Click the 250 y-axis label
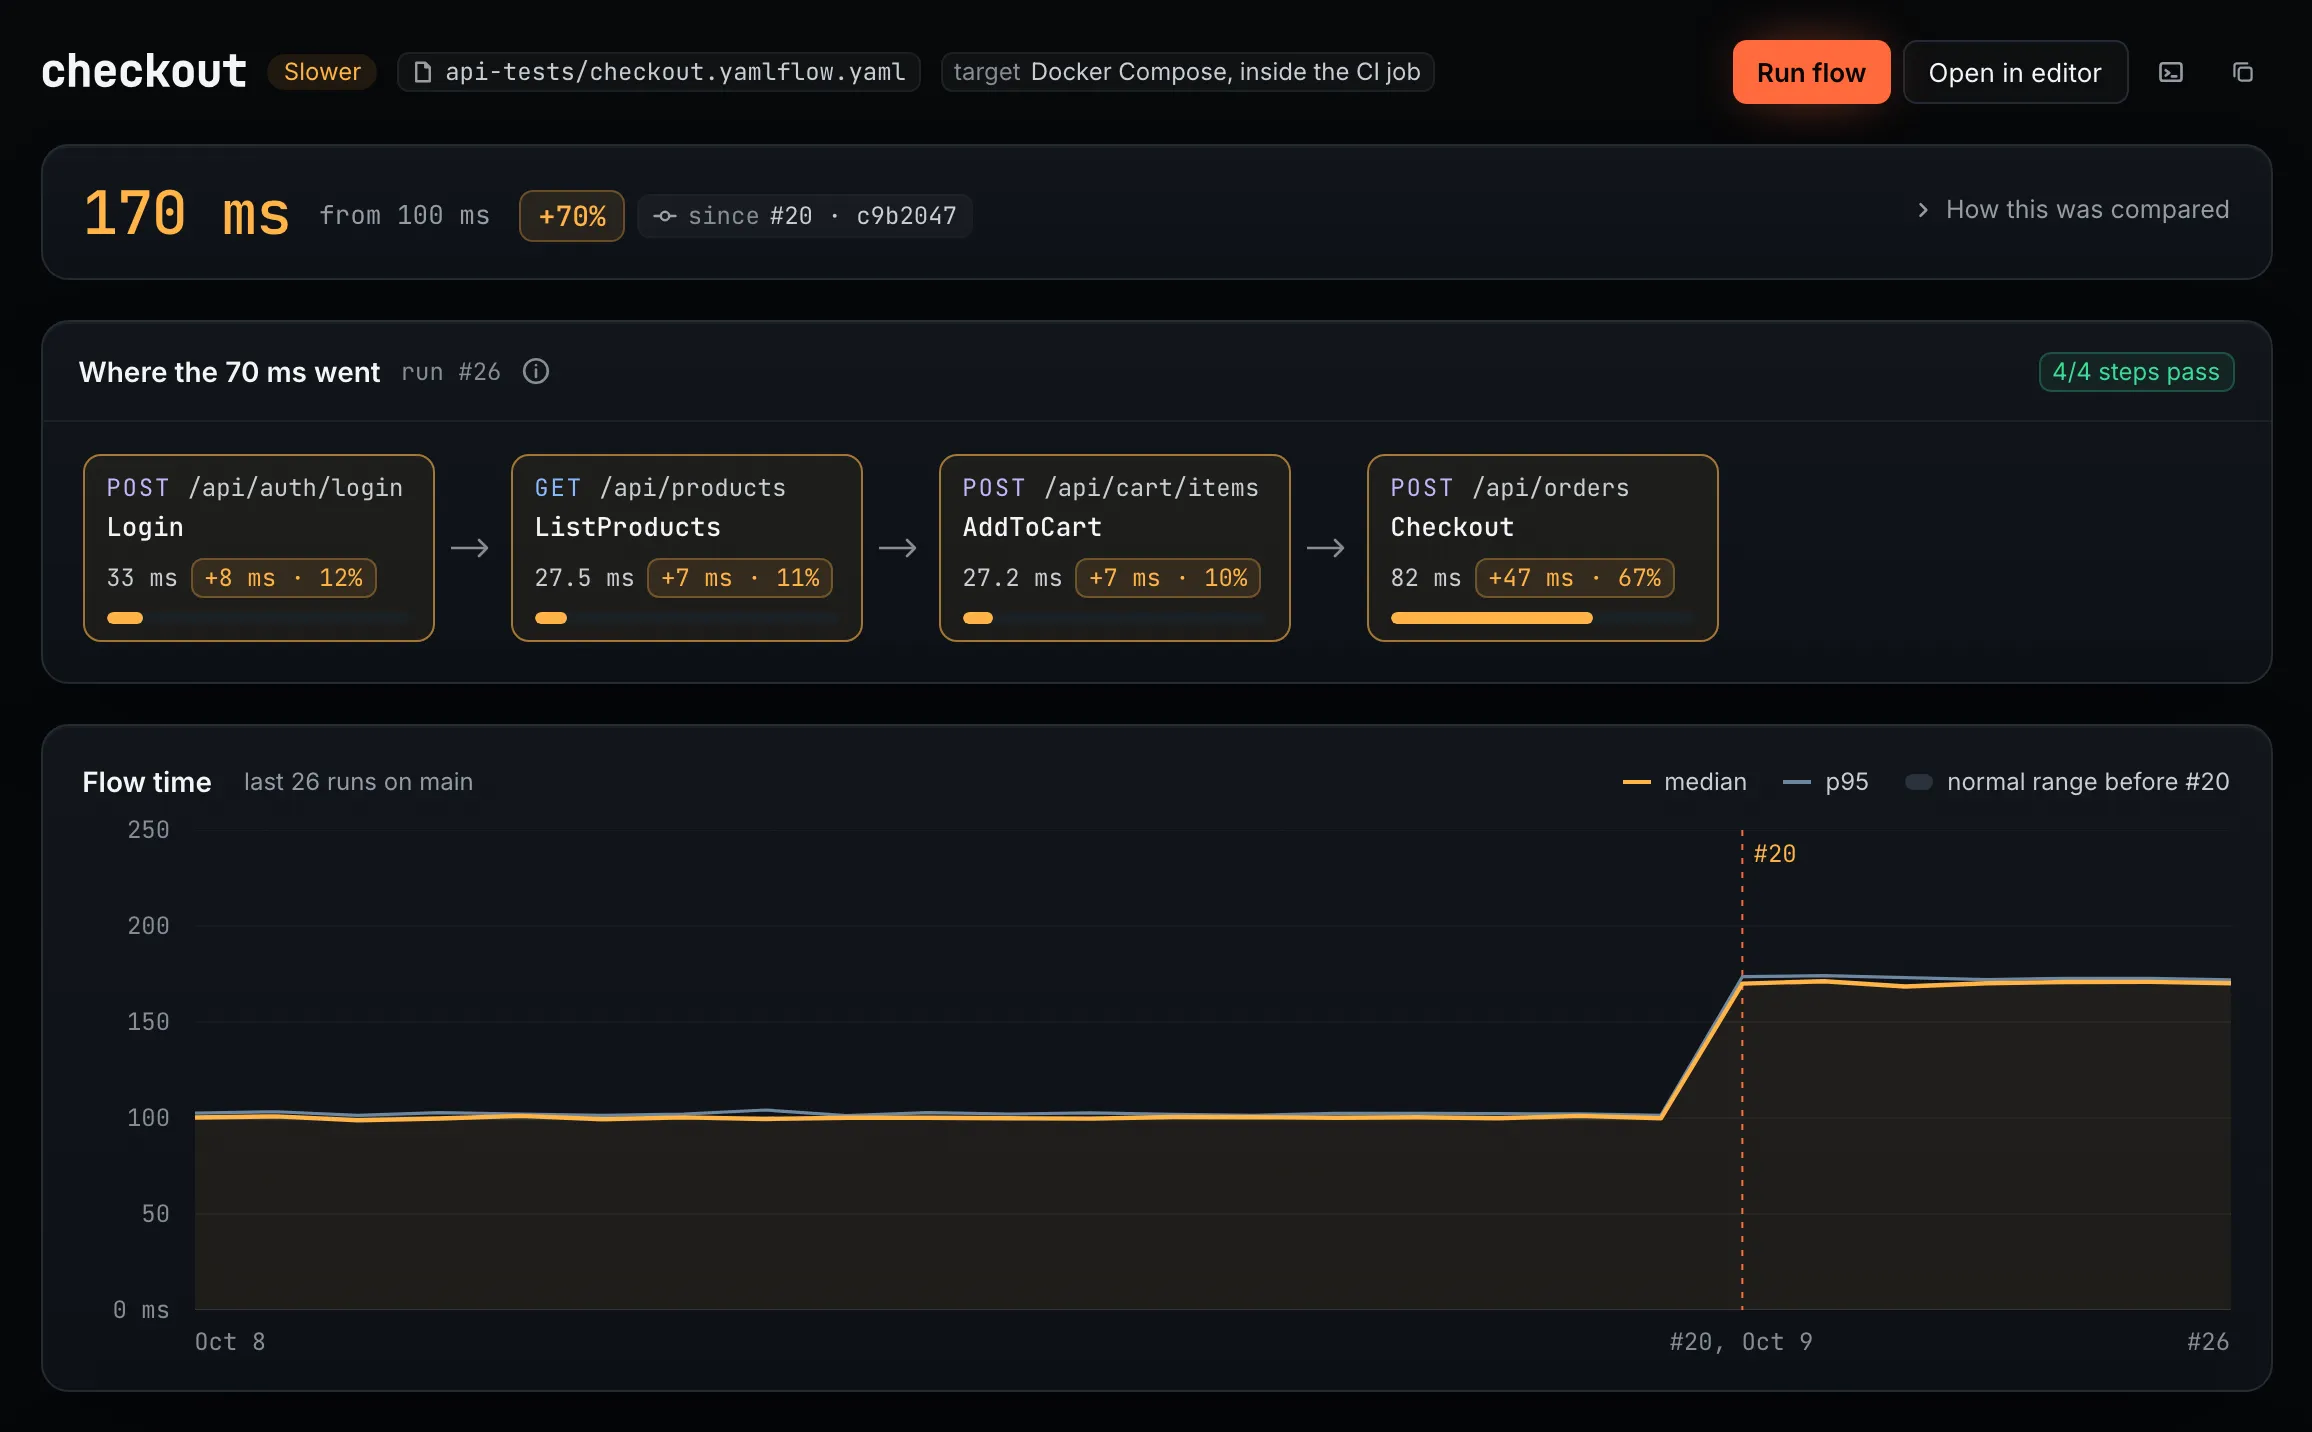This screenshot has height=1432, width=2312. pyautogui.click(x=148, y=830)
